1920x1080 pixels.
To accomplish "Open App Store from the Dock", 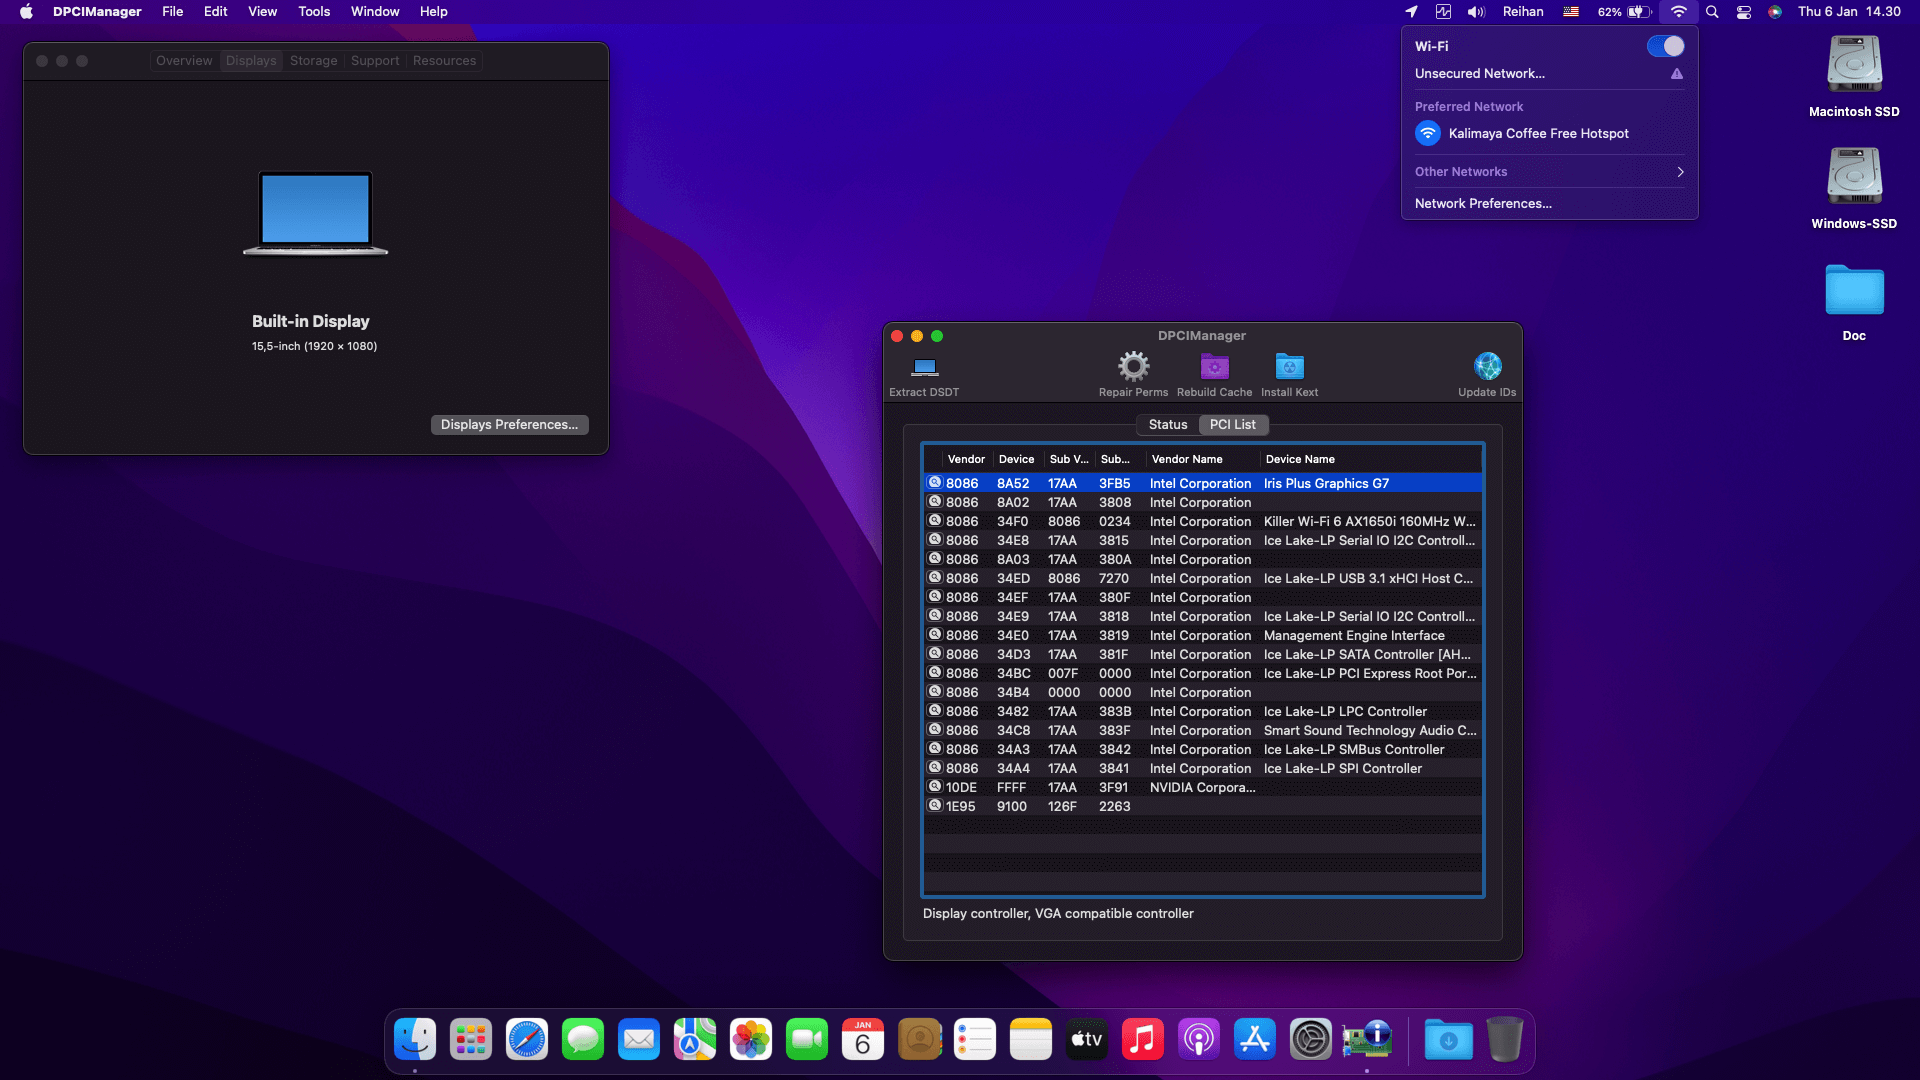I will click(x=1255, y=1040).
